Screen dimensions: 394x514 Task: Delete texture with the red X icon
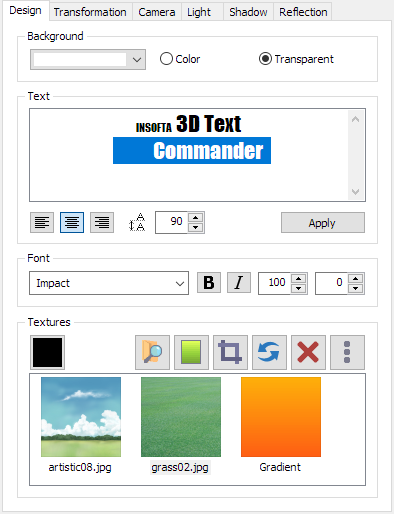[x=308, y=352]
